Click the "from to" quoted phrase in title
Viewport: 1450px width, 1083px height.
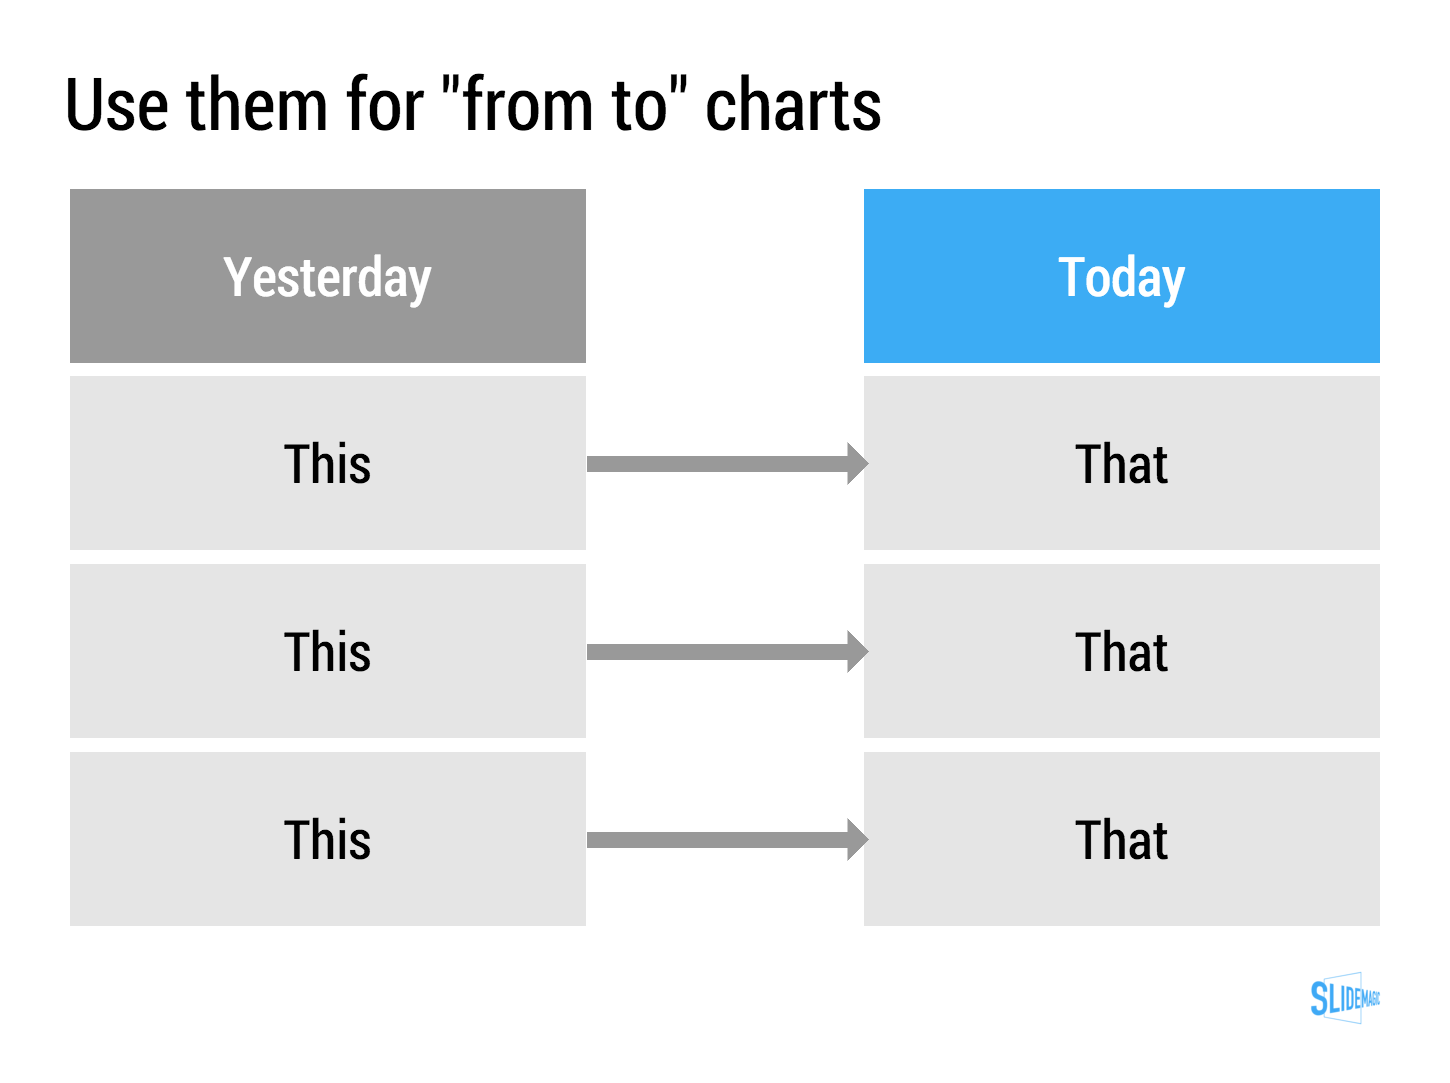564,105
